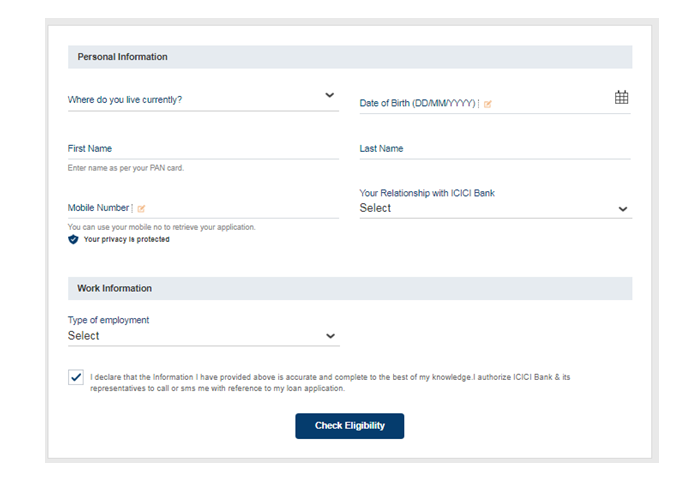Image resolution: width=685 pixels, height=482 pixels.
Task: Open the Relationship with ICICI Bank dropdown arrow
Action: point(622,209)
